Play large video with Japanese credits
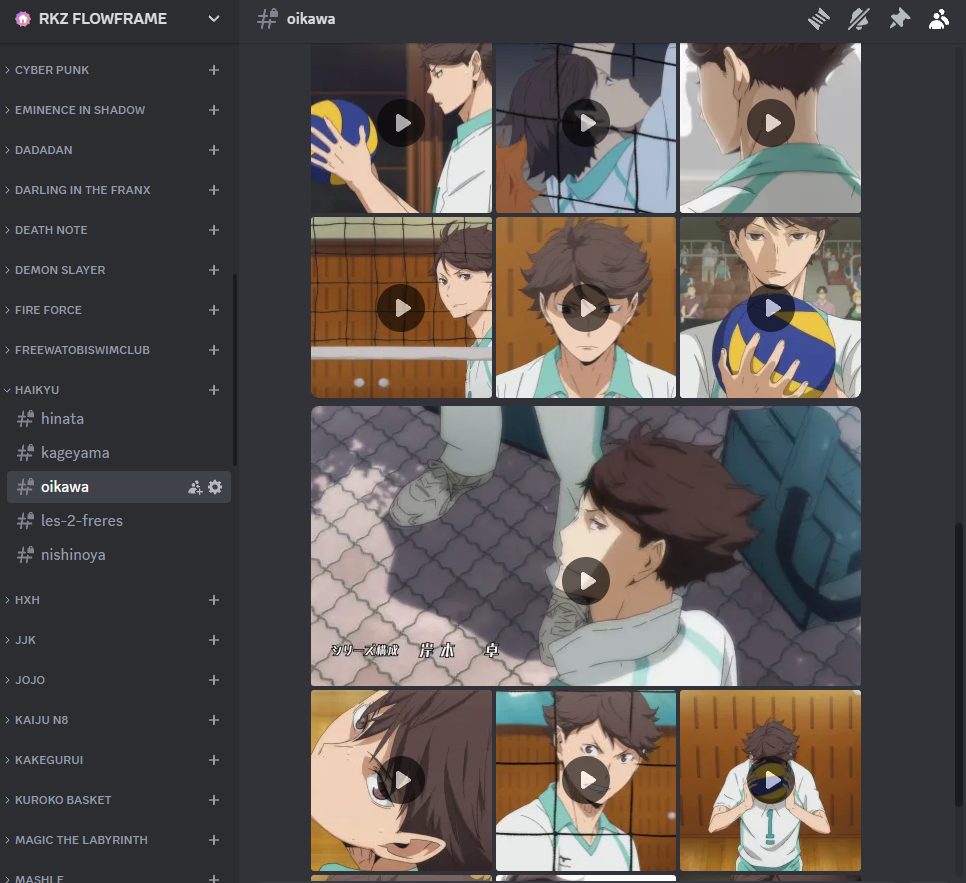Screen dimensions: 966x883 pyautogui.click(x=586, y=581)
